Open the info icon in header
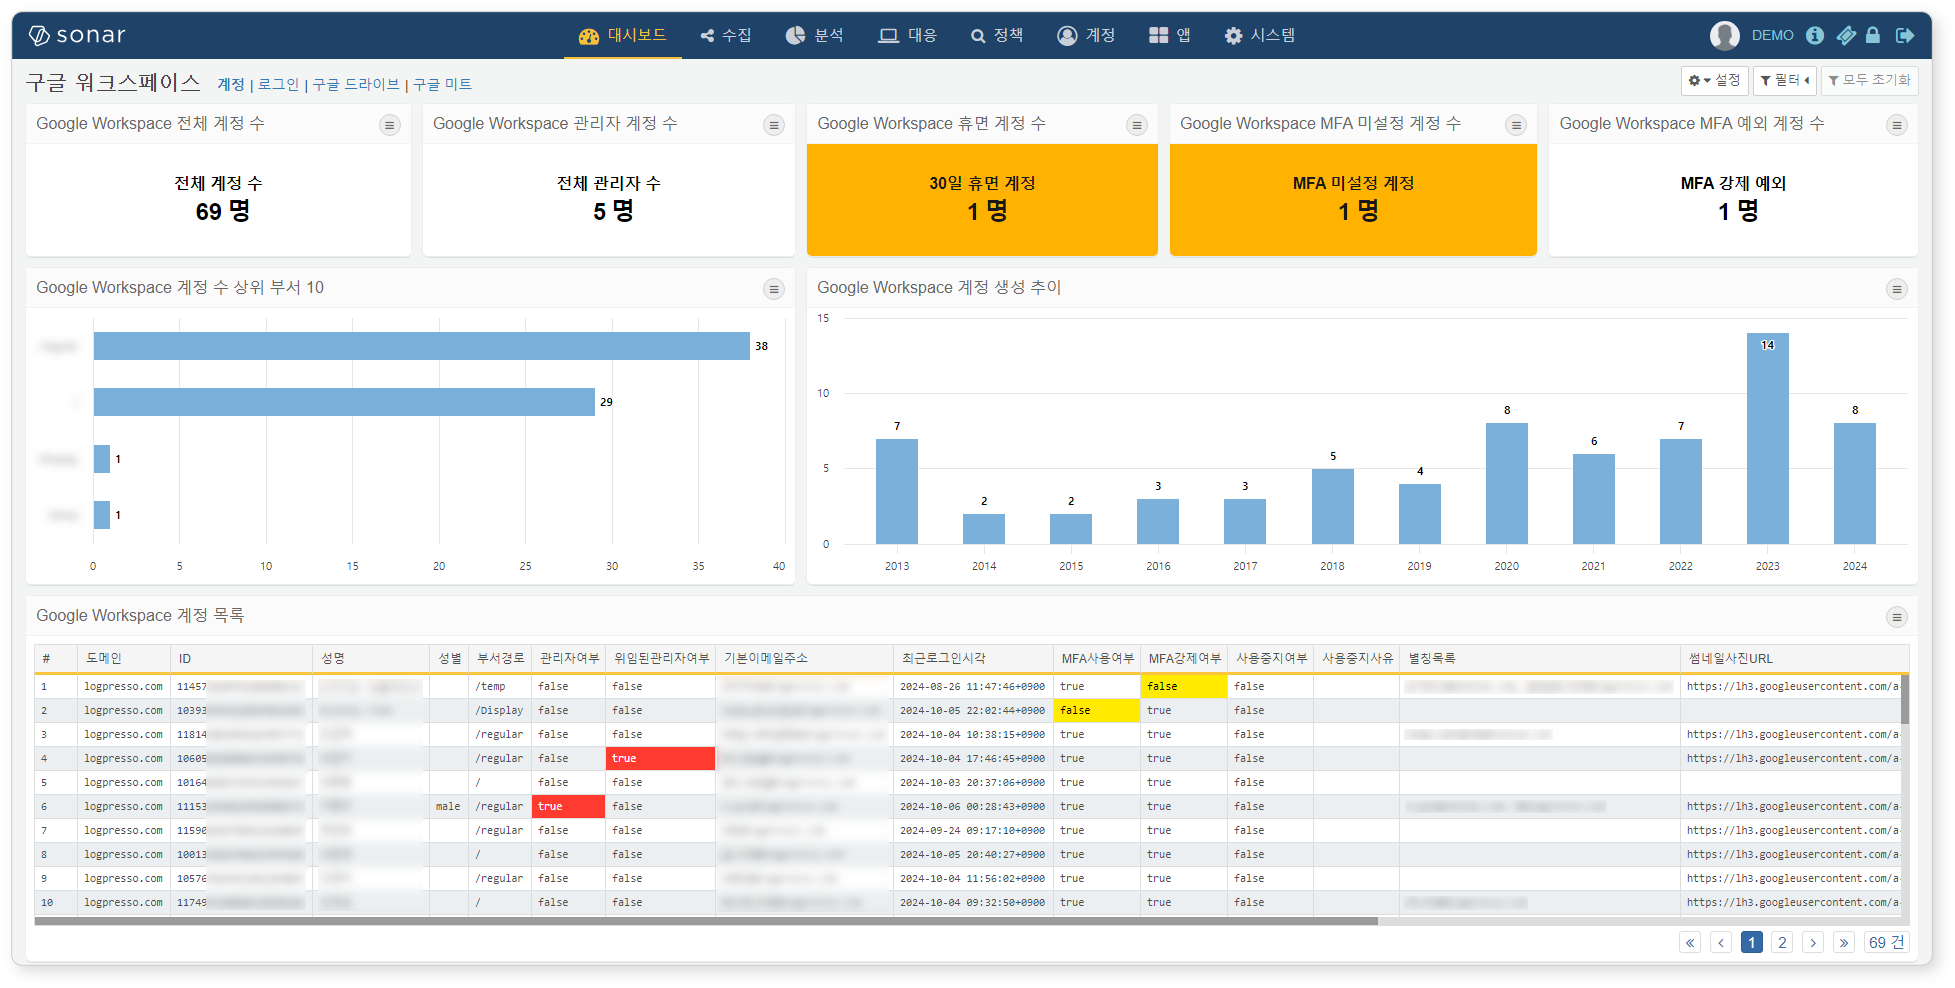The image size is (1955, 988). [1815, 35]
